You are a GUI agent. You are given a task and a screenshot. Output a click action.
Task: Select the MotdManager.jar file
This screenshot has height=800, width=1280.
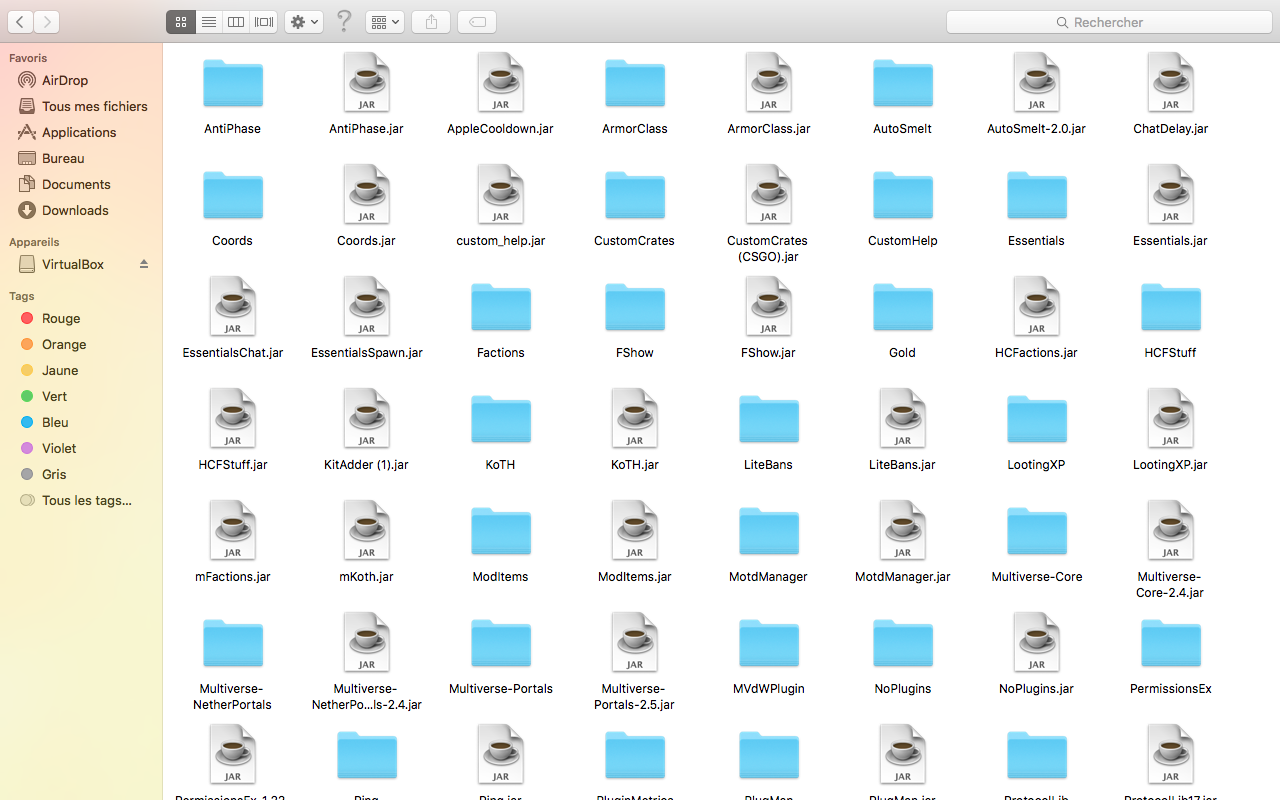pos(903,531)
